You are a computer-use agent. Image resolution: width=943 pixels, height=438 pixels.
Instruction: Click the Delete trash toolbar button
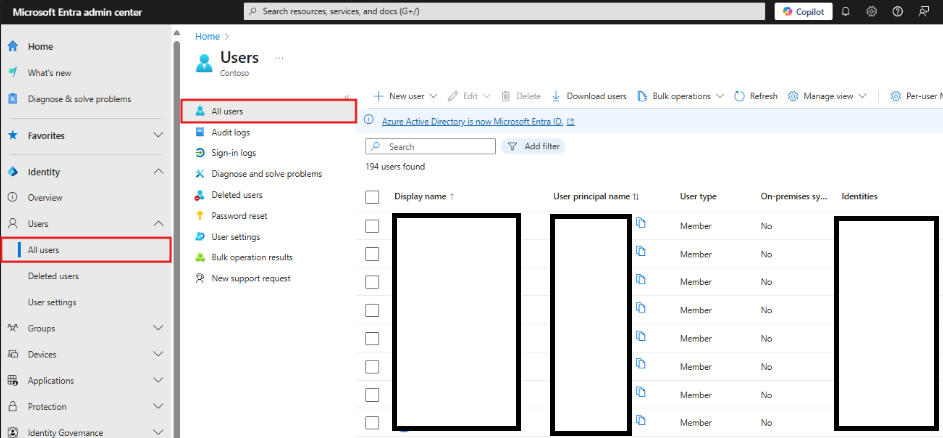click(x=521, y=96)
